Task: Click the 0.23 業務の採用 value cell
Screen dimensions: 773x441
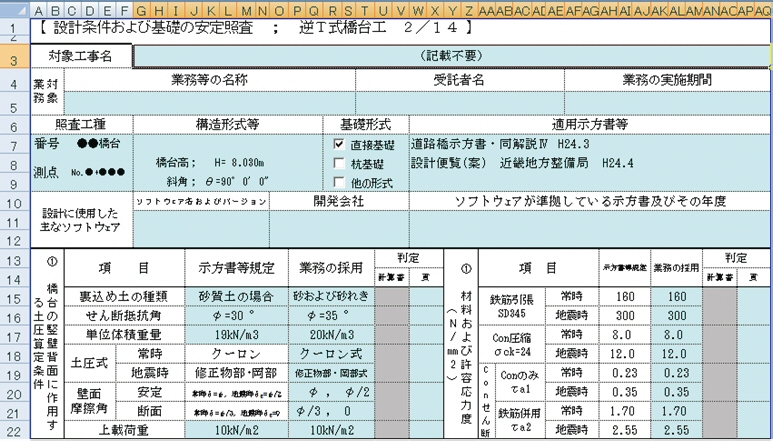Action: tap(676, 373)
